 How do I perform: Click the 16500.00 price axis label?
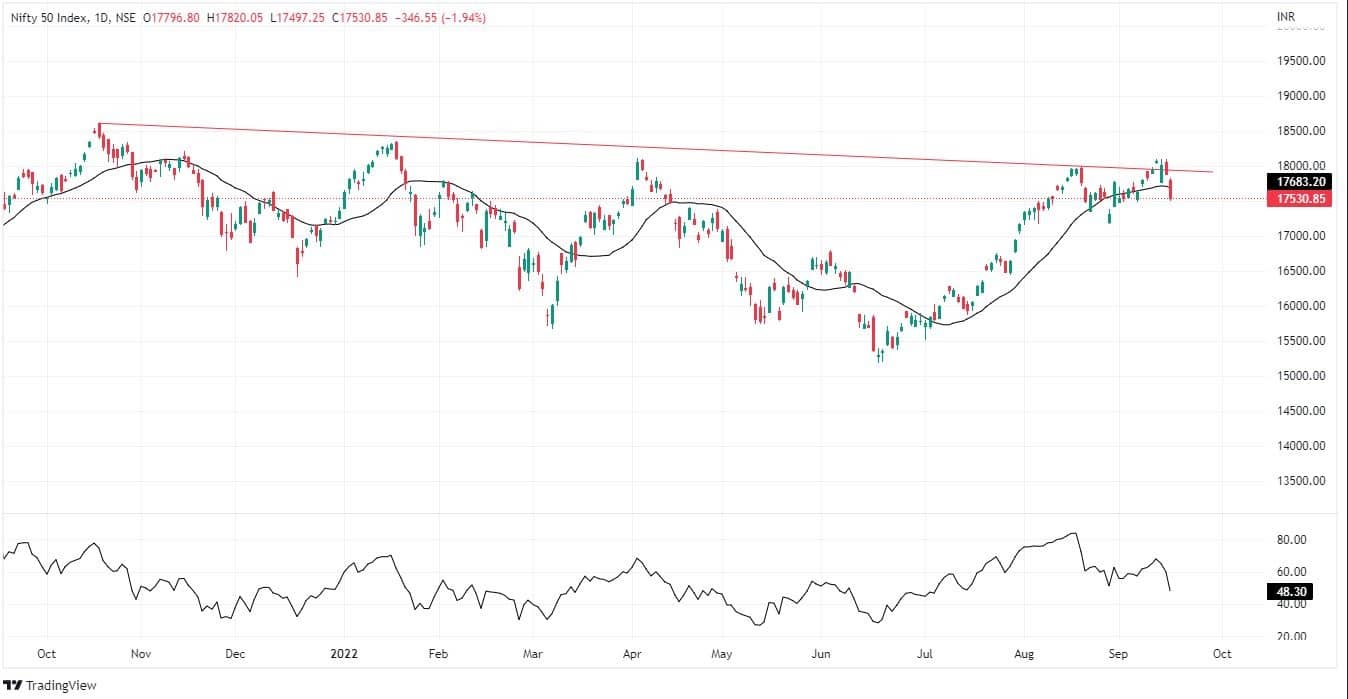point(1303,271)
